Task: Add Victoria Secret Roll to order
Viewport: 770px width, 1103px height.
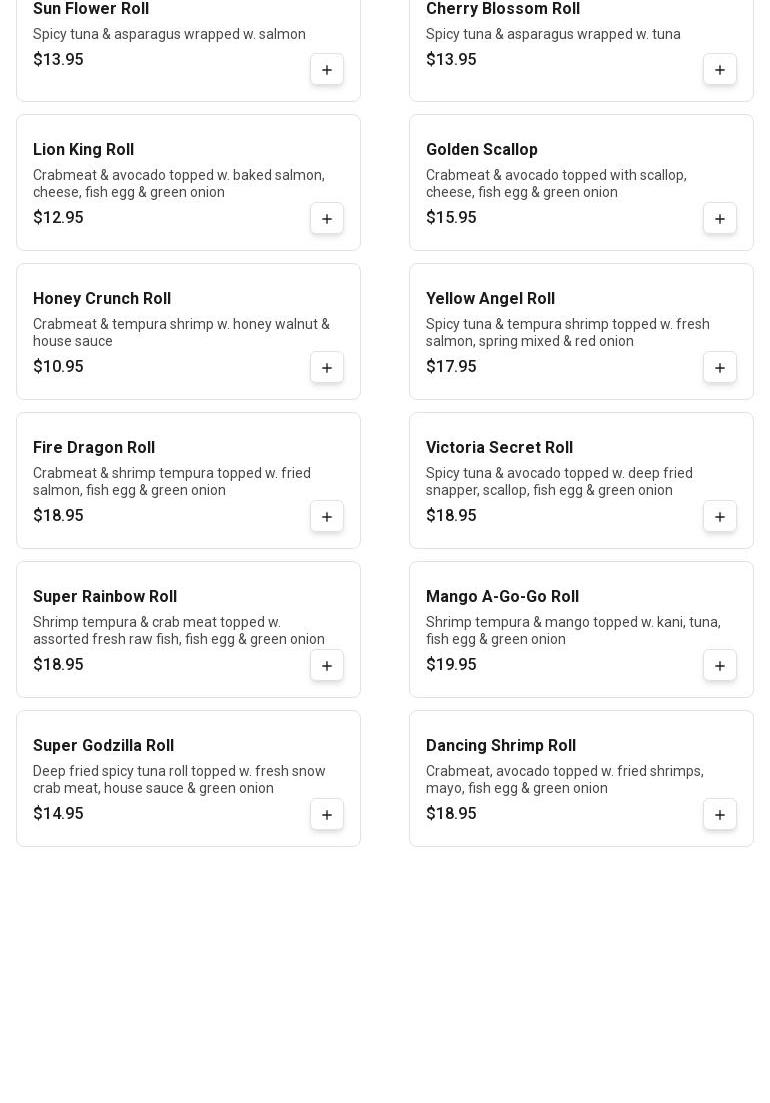Action: point(720,517)
